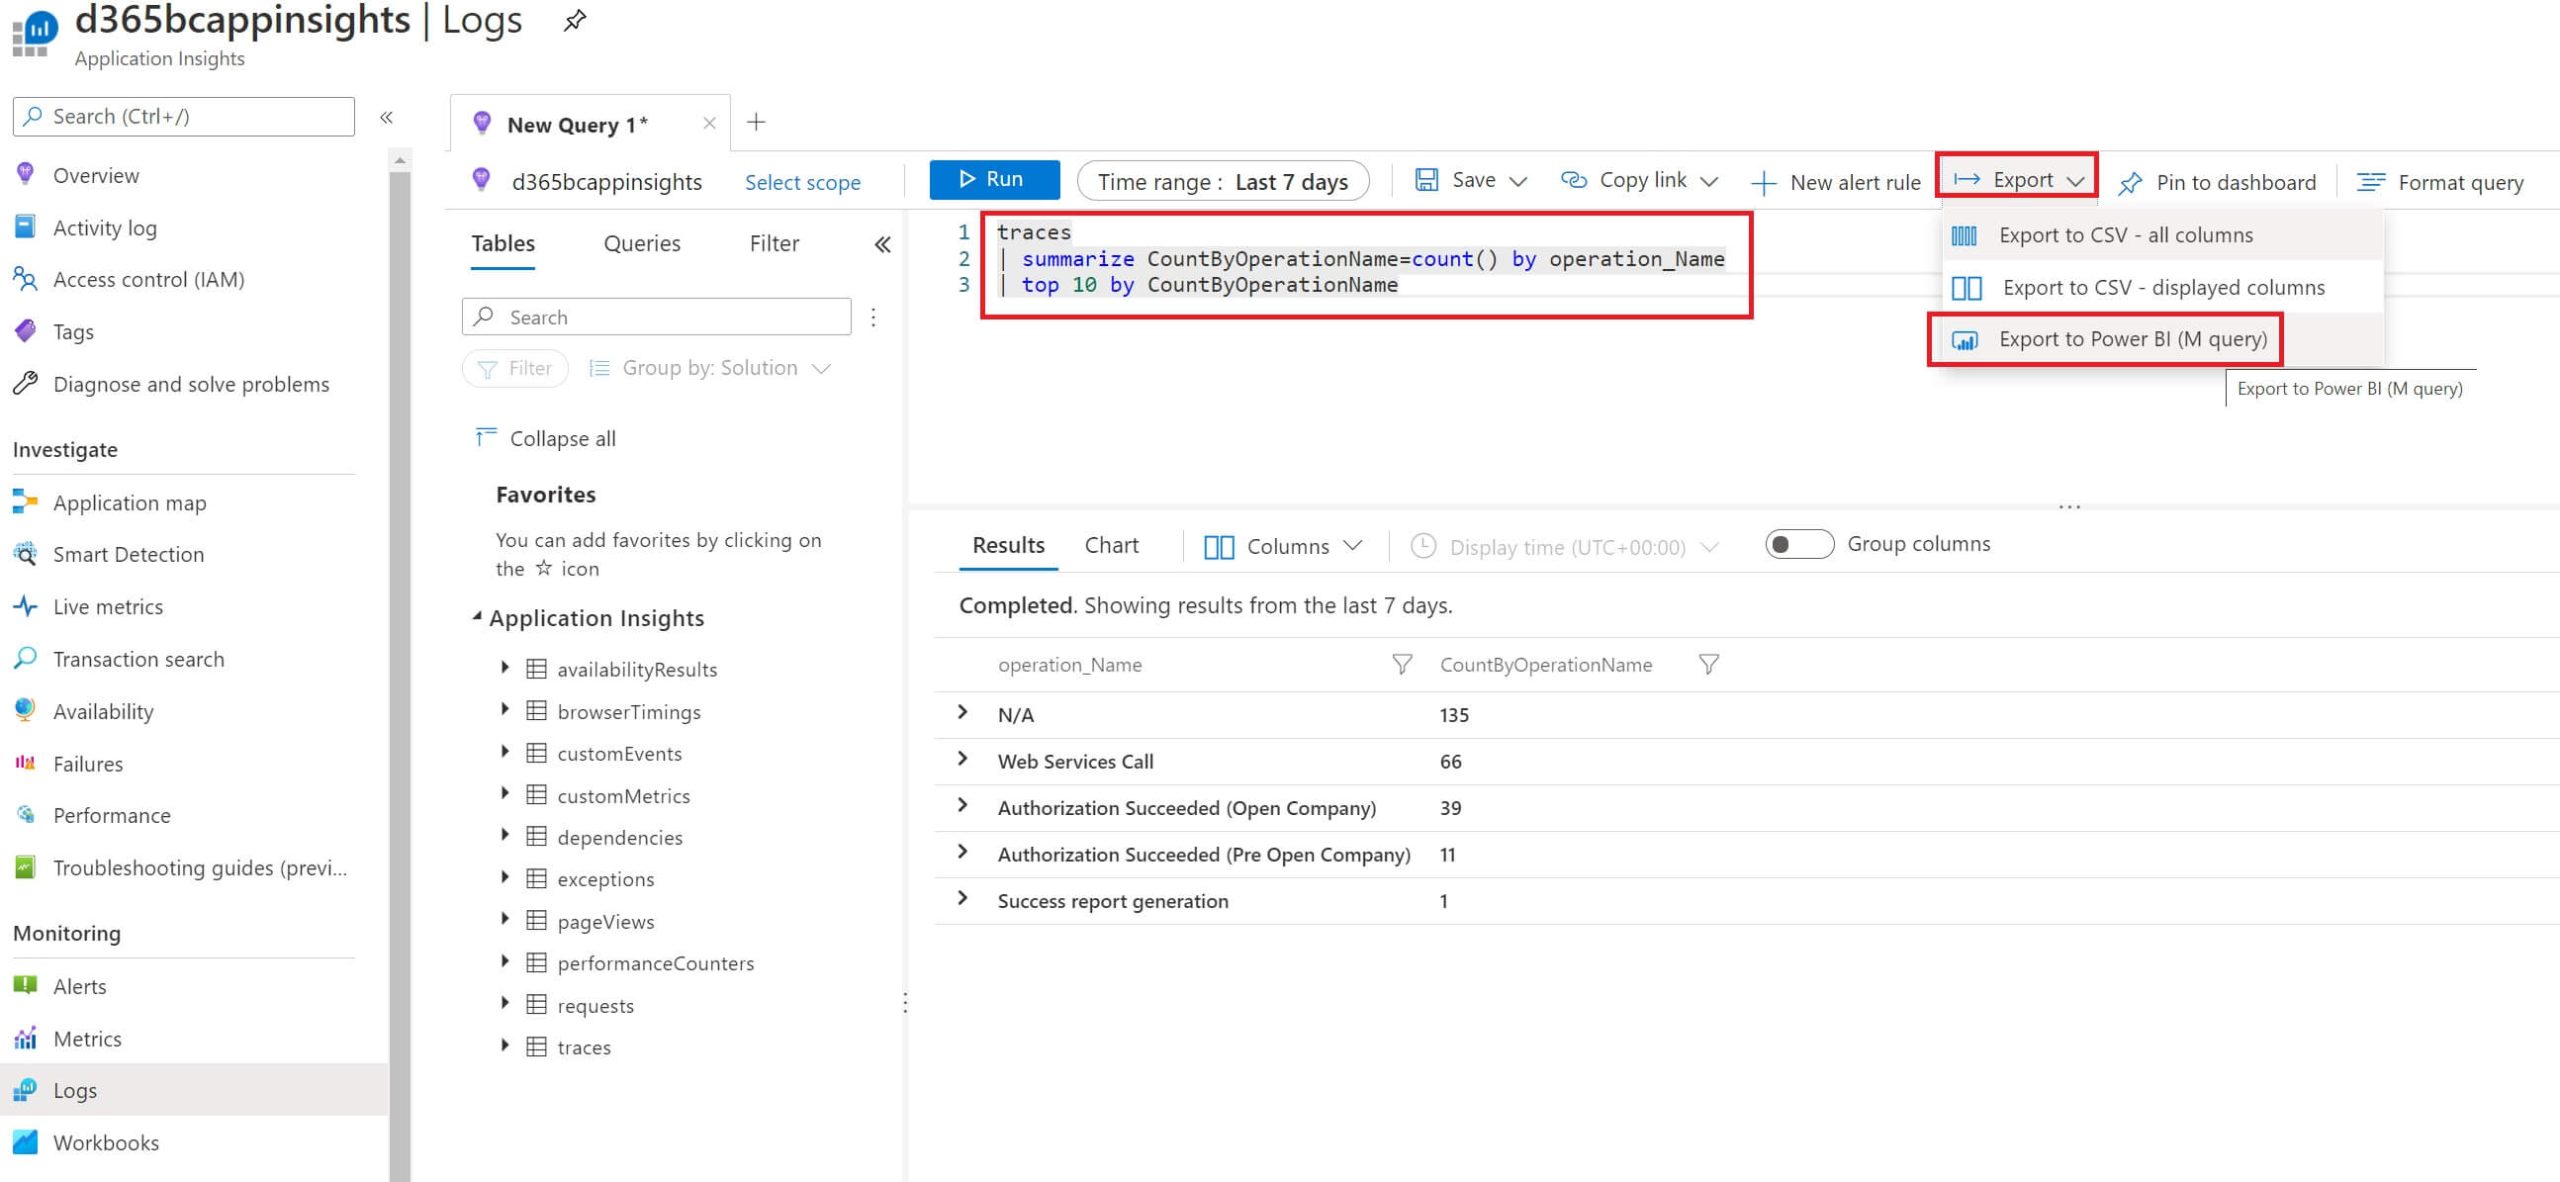Toggle the Group columns switch
Image resolution: width=2560 pixels, height=1182 pixels.
tap(1799, 544)
